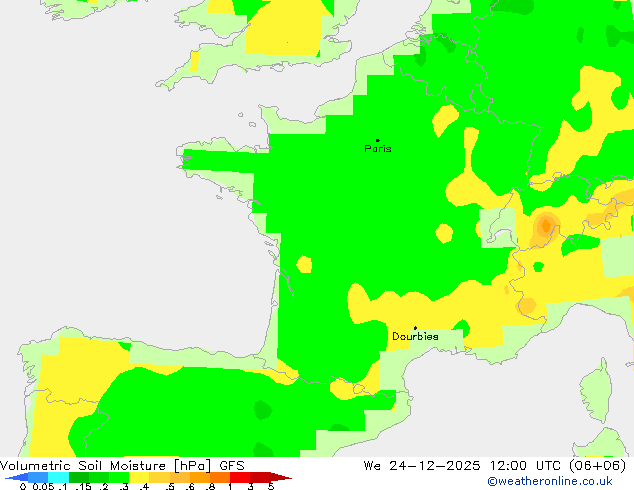Pick the bright green .2 to .3 legend swatch
This screenshot has height=490, width=634.
(x=119, y=477)
